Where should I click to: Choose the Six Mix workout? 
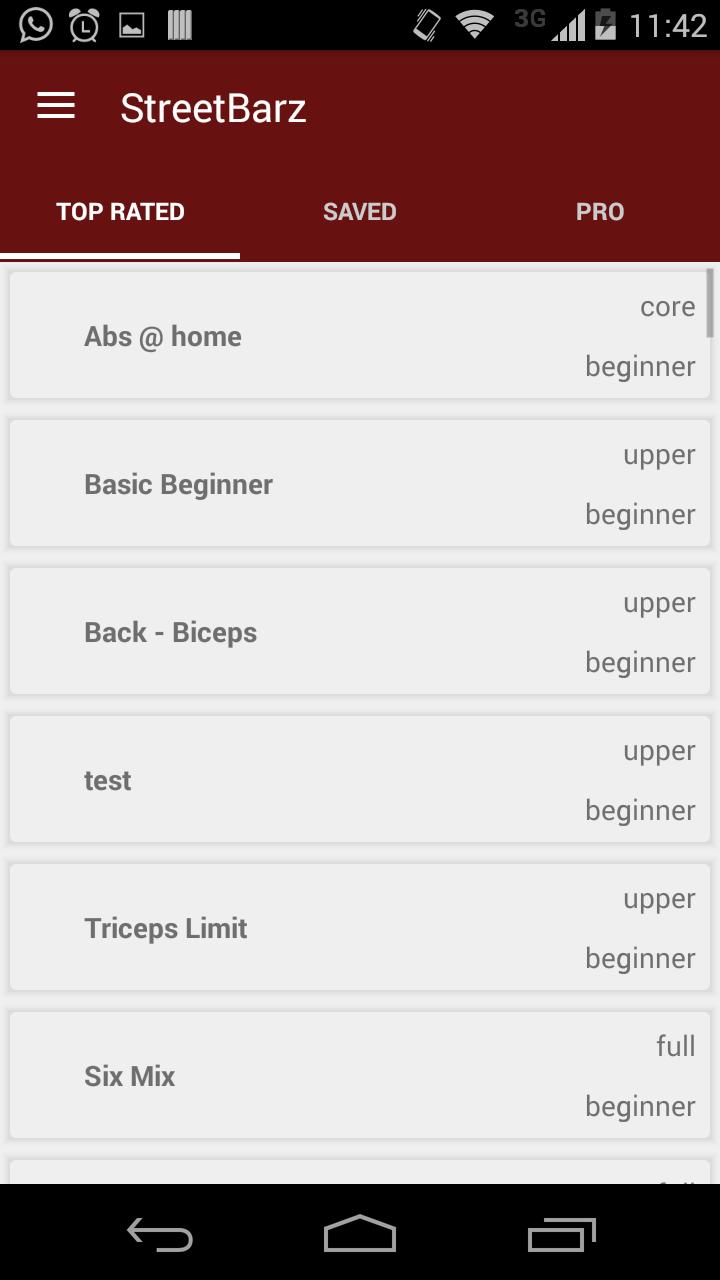360,1076
